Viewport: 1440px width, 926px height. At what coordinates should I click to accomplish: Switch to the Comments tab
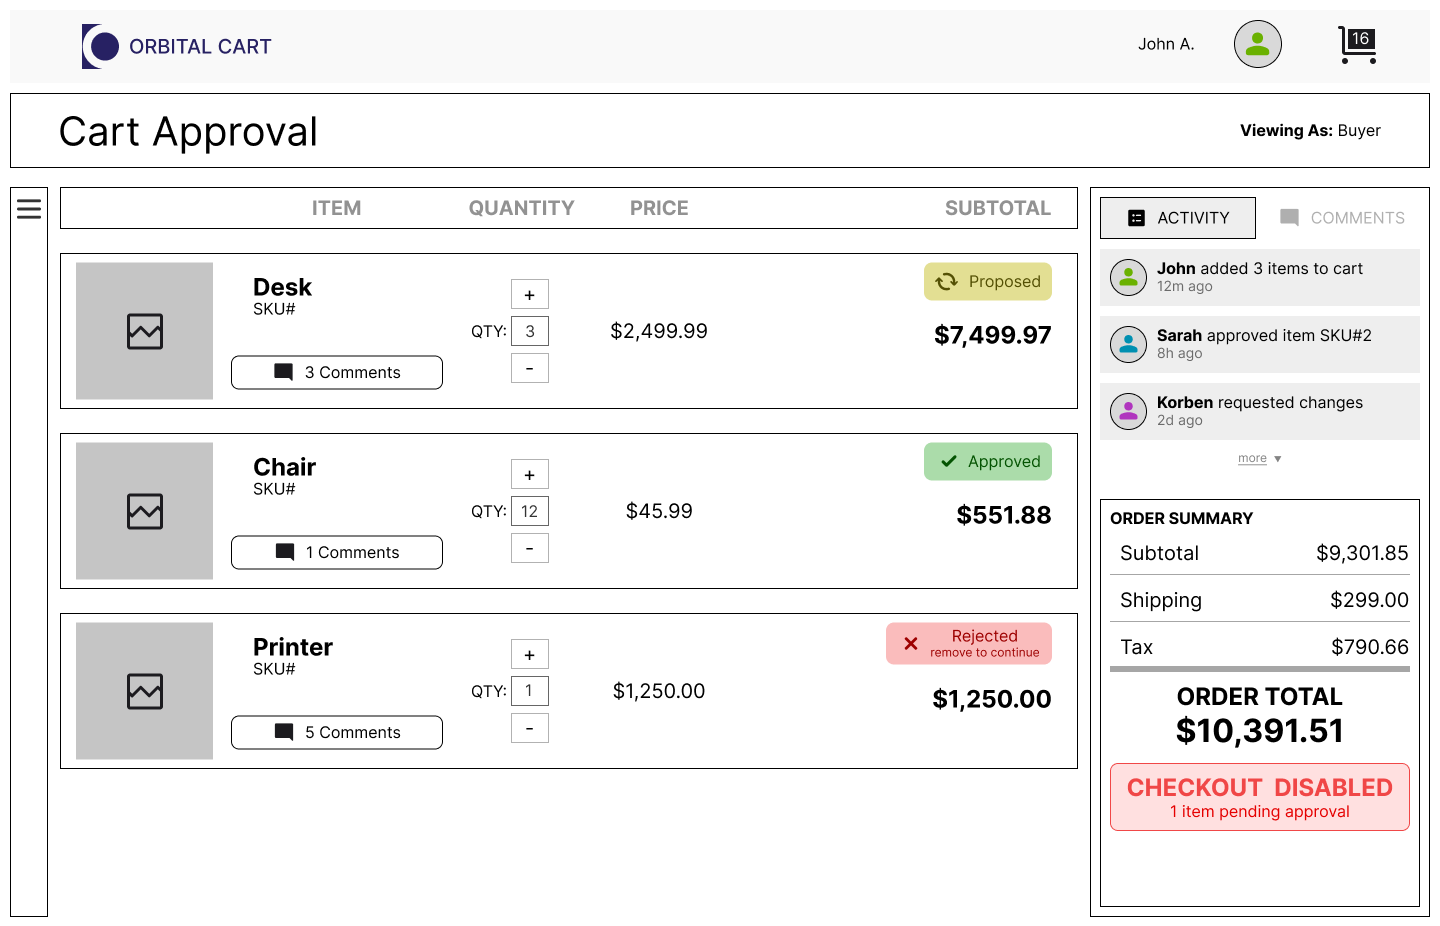1342,218
